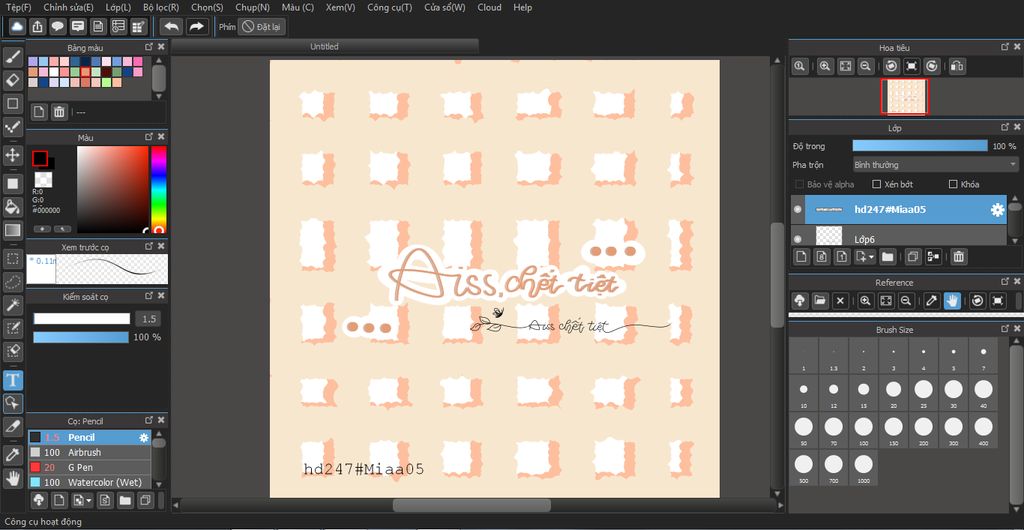Open the Tệp(F) menu

(18, 7)
